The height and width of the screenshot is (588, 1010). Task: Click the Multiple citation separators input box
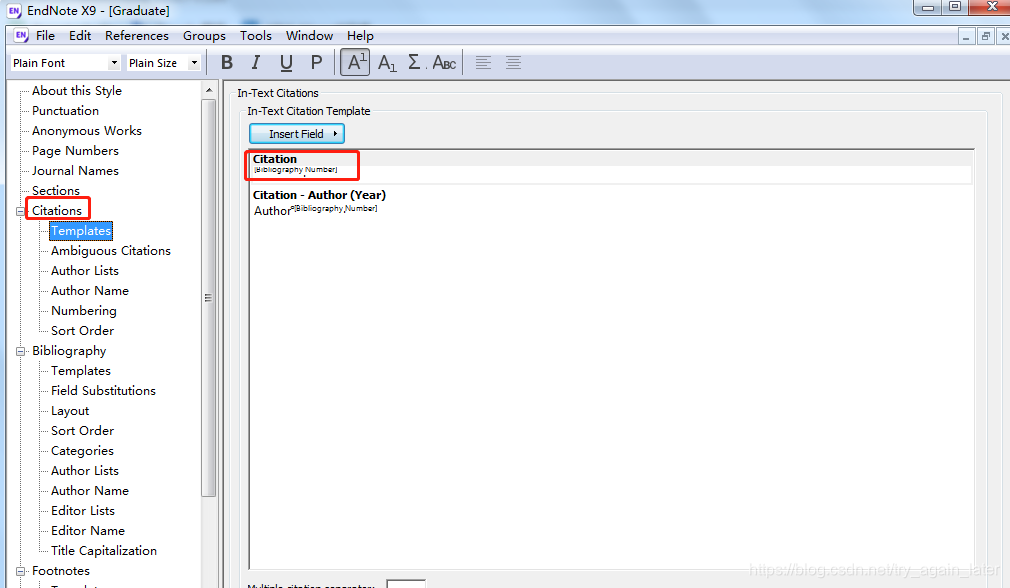(x=406, y=583)
